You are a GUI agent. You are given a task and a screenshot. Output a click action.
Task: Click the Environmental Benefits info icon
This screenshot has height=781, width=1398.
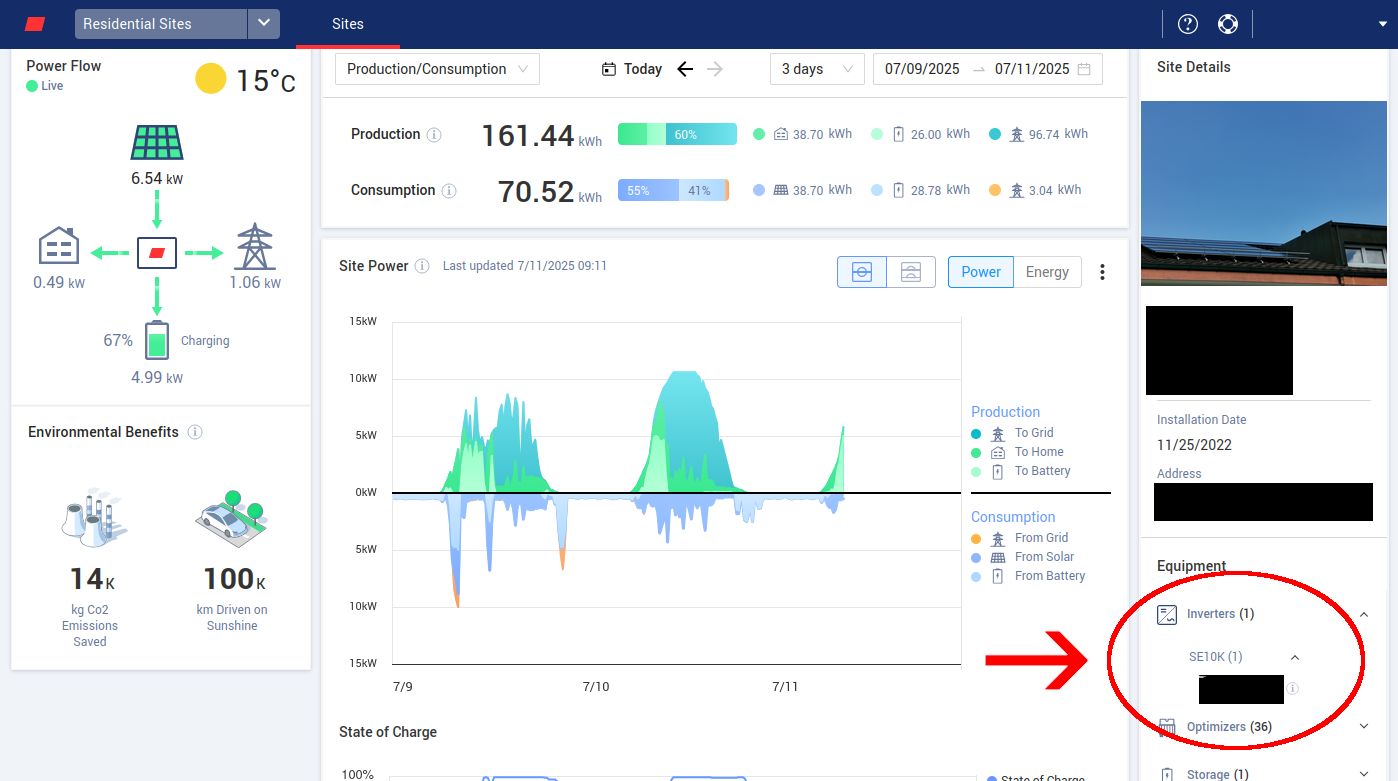(195, 432)
